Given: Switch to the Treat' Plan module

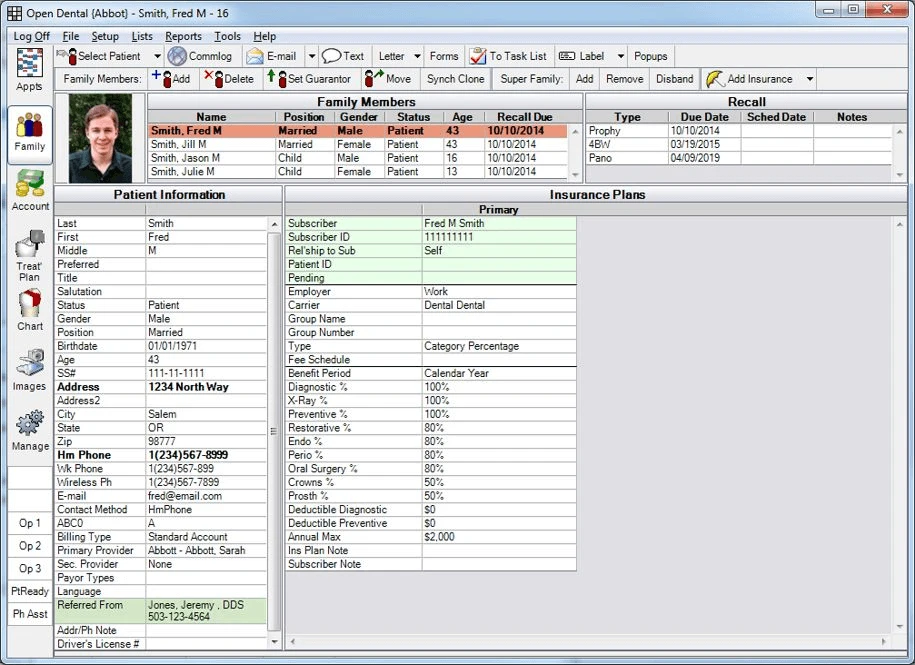Looking at the screenshot, I should point(30,255).
